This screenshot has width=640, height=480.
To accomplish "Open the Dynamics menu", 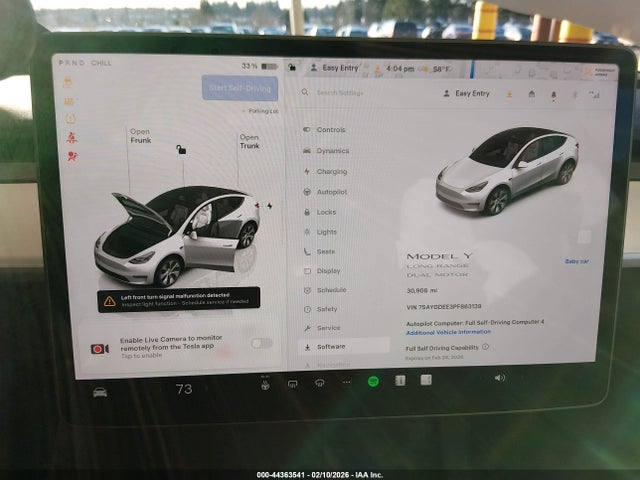I will pos(326,151).
